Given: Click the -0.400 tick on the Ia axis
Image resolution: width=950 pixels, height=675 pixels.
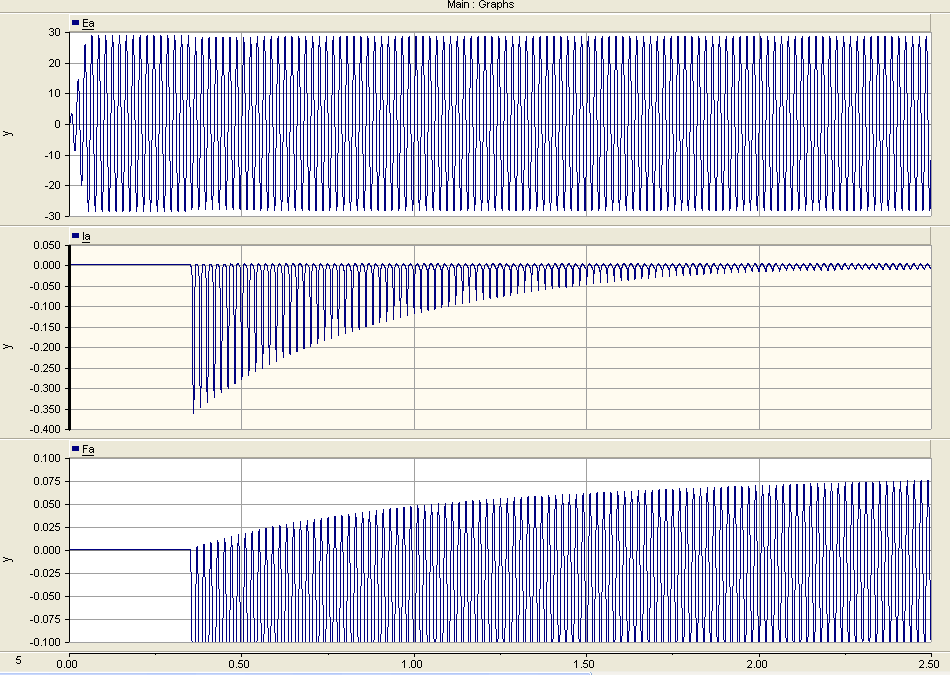Looking at the screenshot, I should [x=45, y=430].
